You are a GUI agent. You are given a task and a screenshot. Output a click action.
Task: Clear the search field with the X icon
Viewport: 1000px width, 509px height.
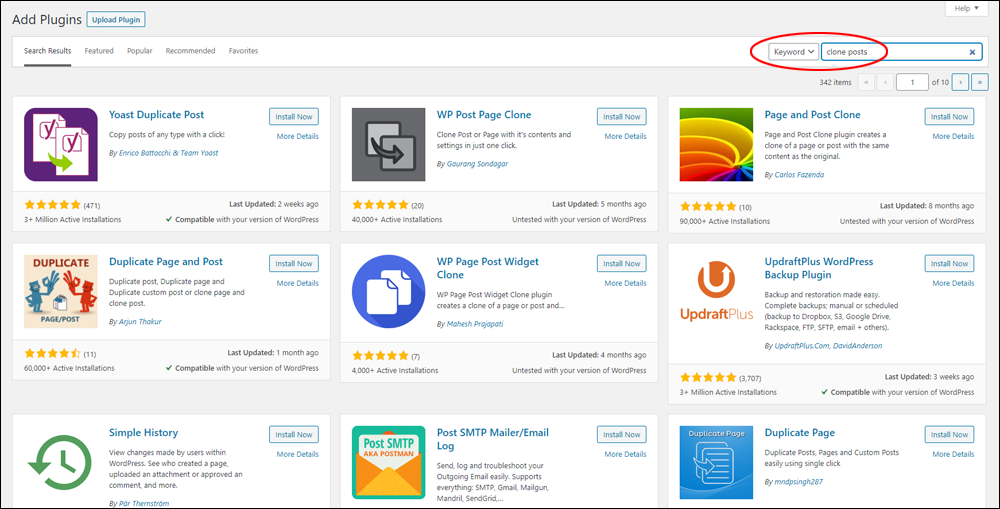click(972, 52)
